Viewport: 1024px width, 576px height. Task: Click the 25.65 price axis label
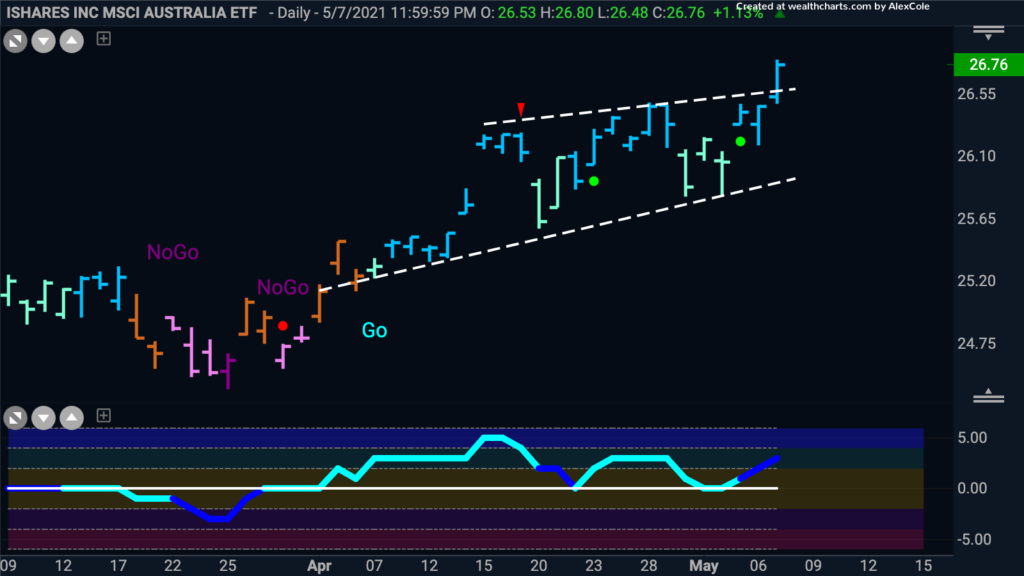(976, 219)
